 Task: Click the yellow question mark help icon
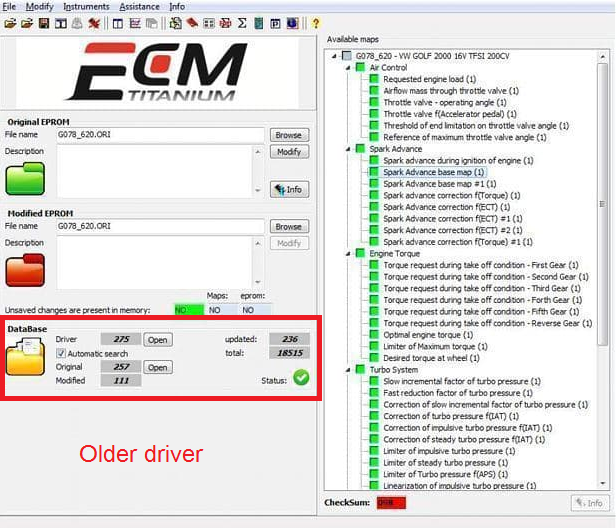coord(315,23)
